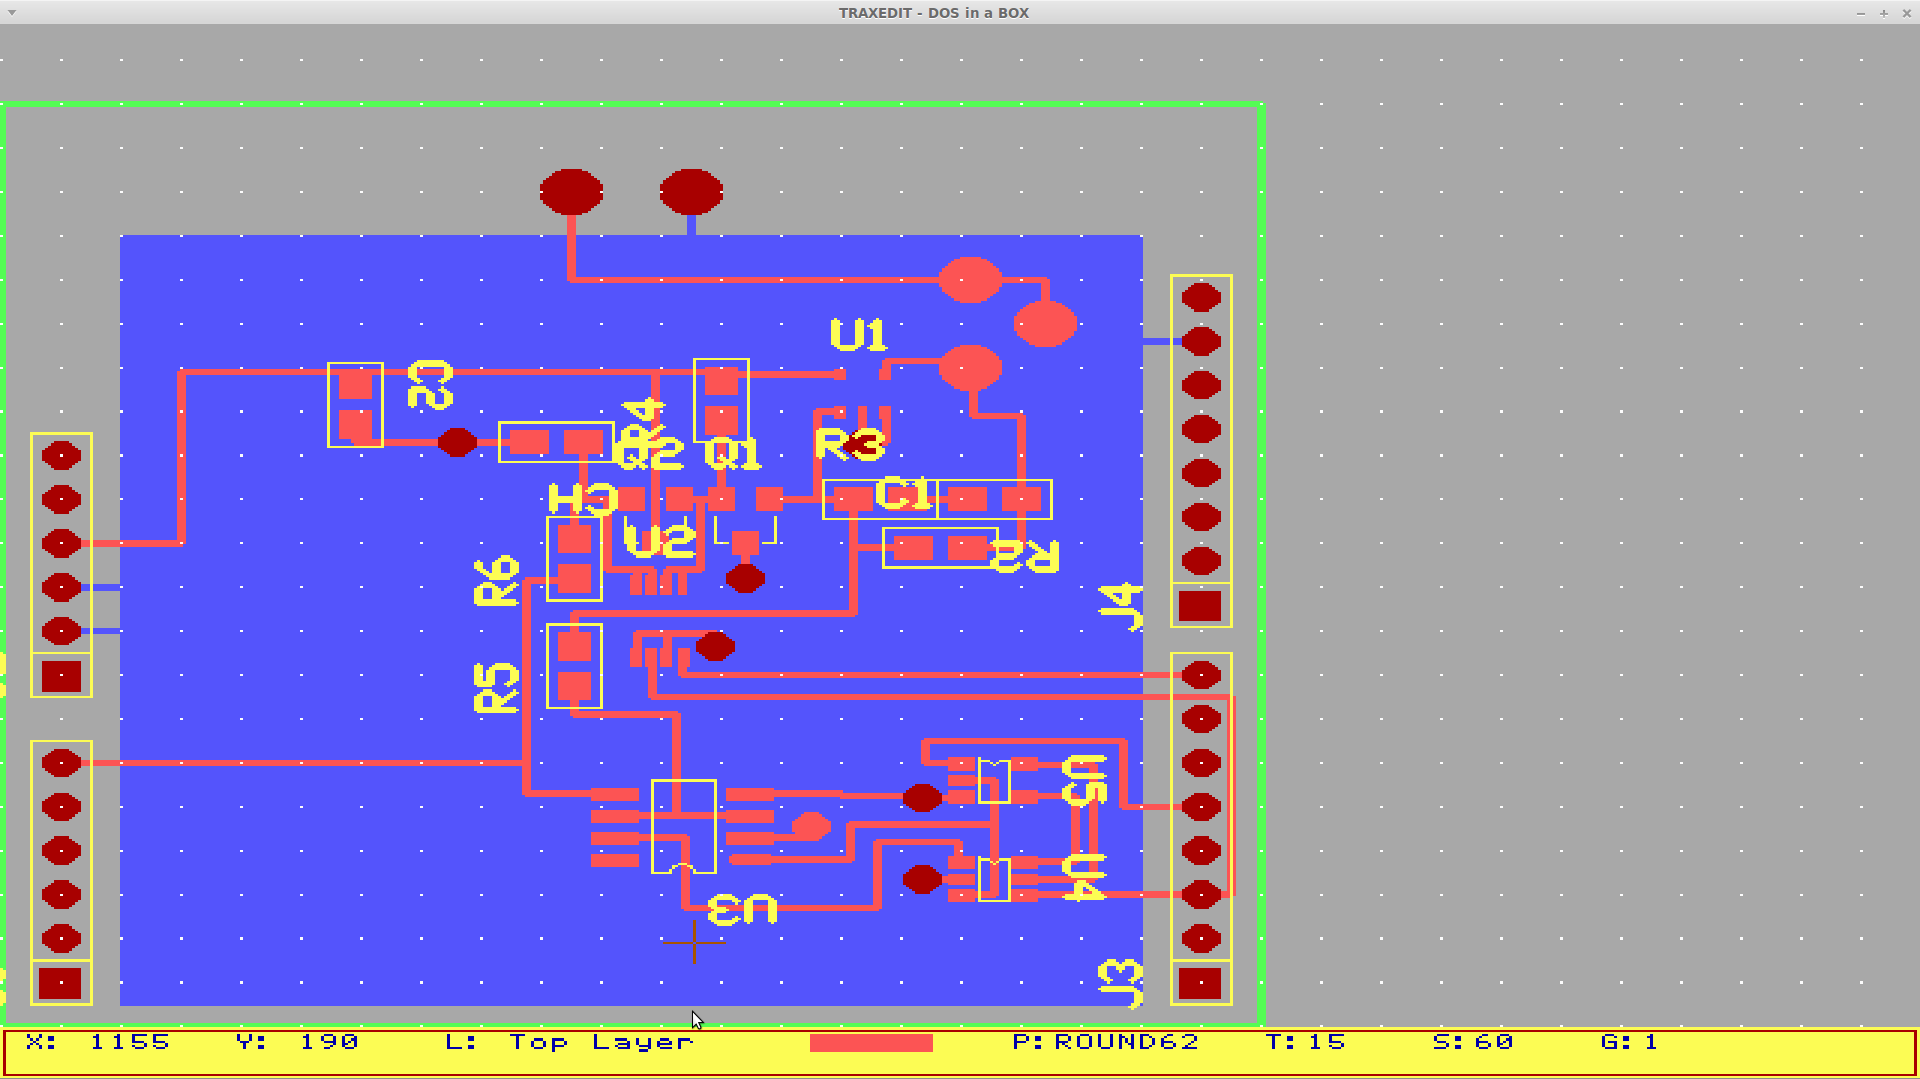Select the U2 component label

coord(659,541)
